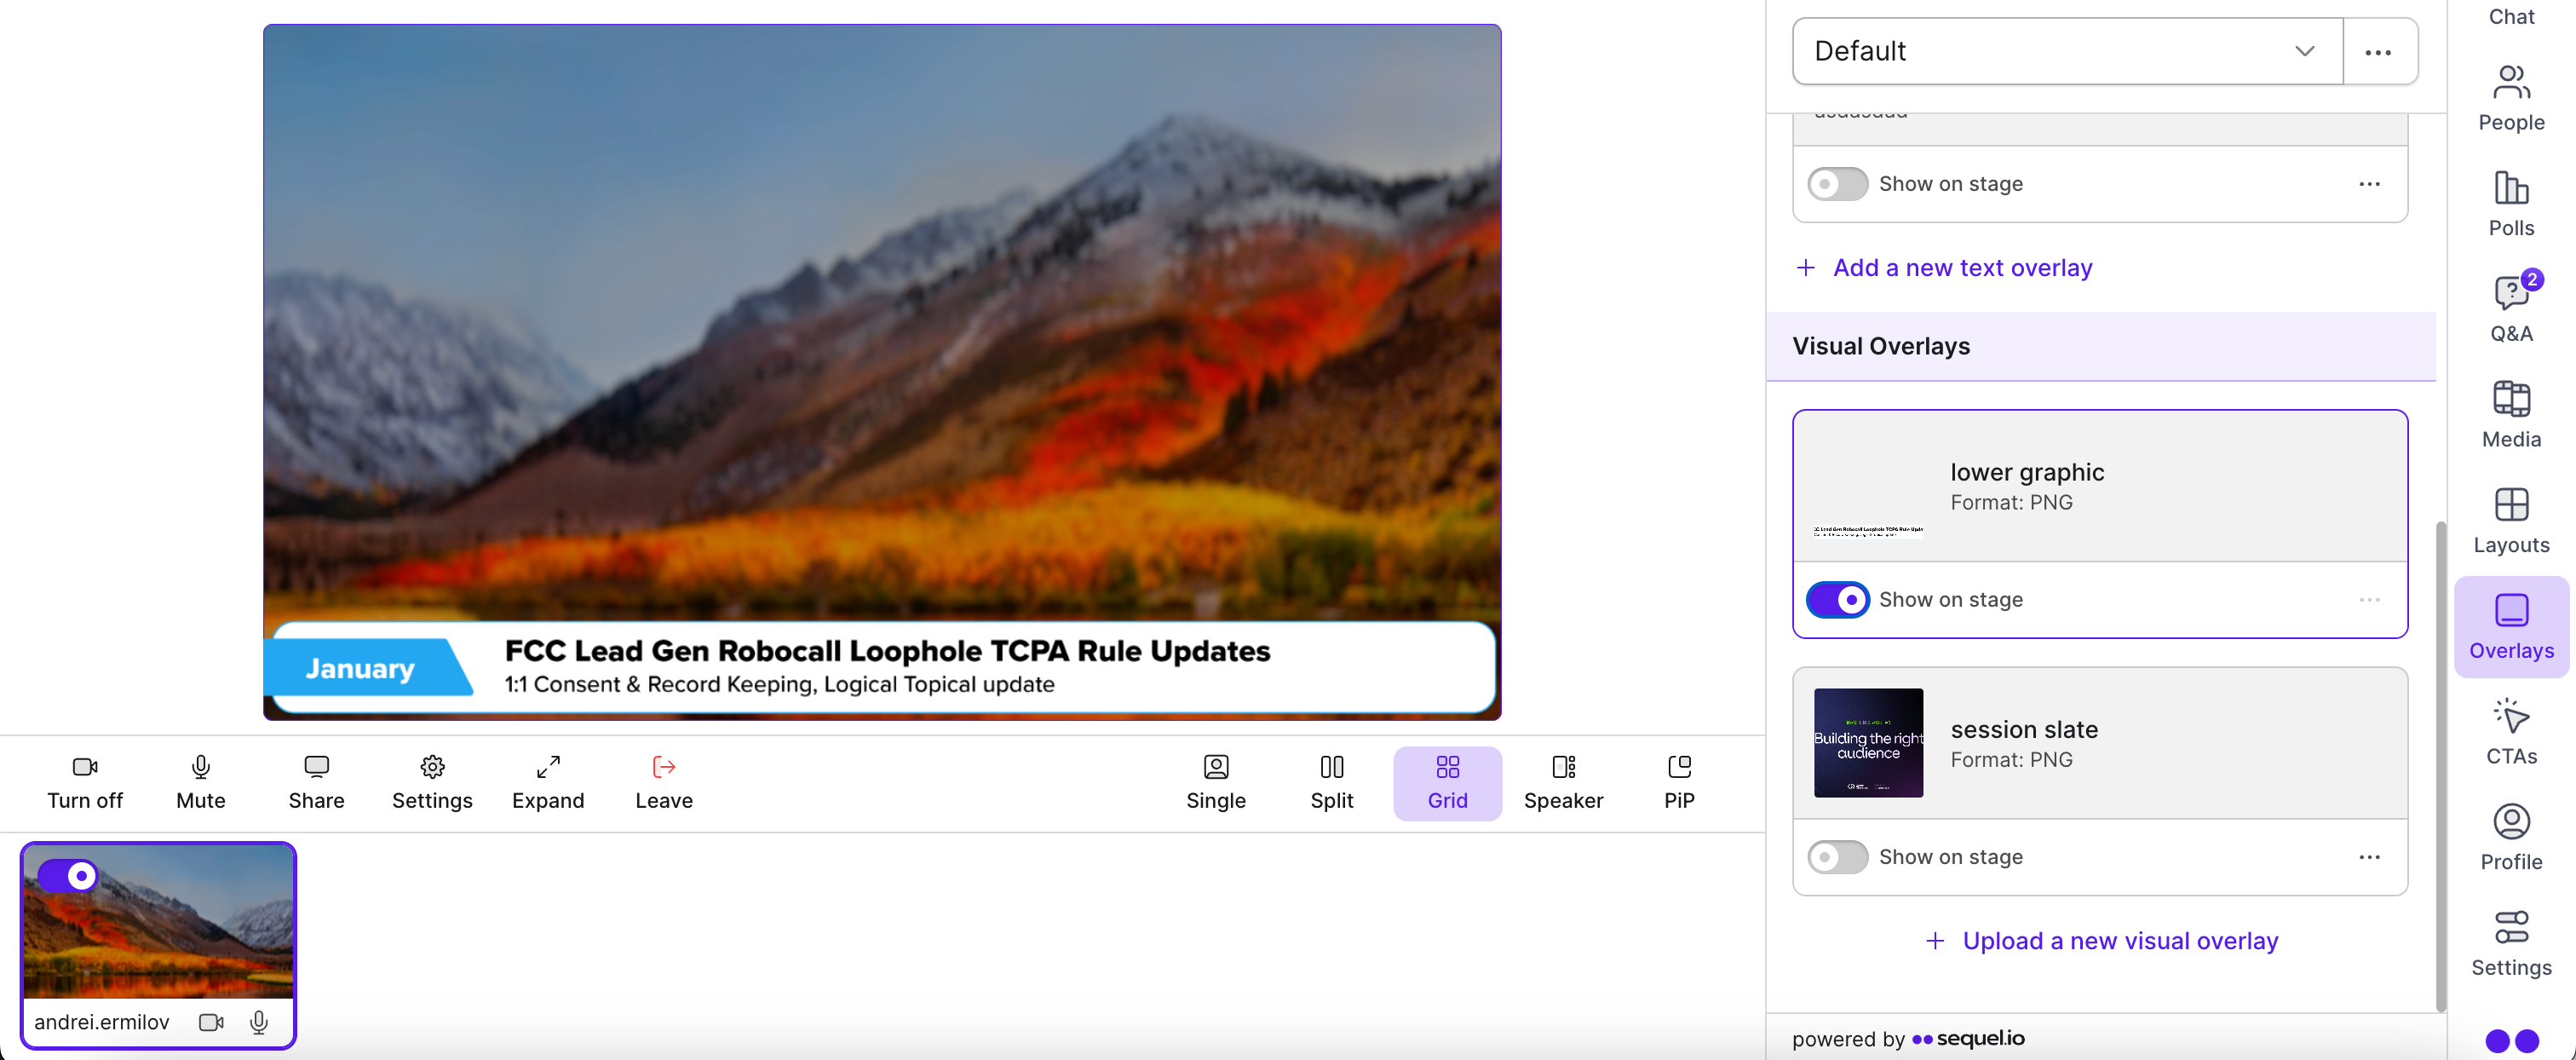
Task: Click the session slate thumbnail
Action: coord(1868,743)
